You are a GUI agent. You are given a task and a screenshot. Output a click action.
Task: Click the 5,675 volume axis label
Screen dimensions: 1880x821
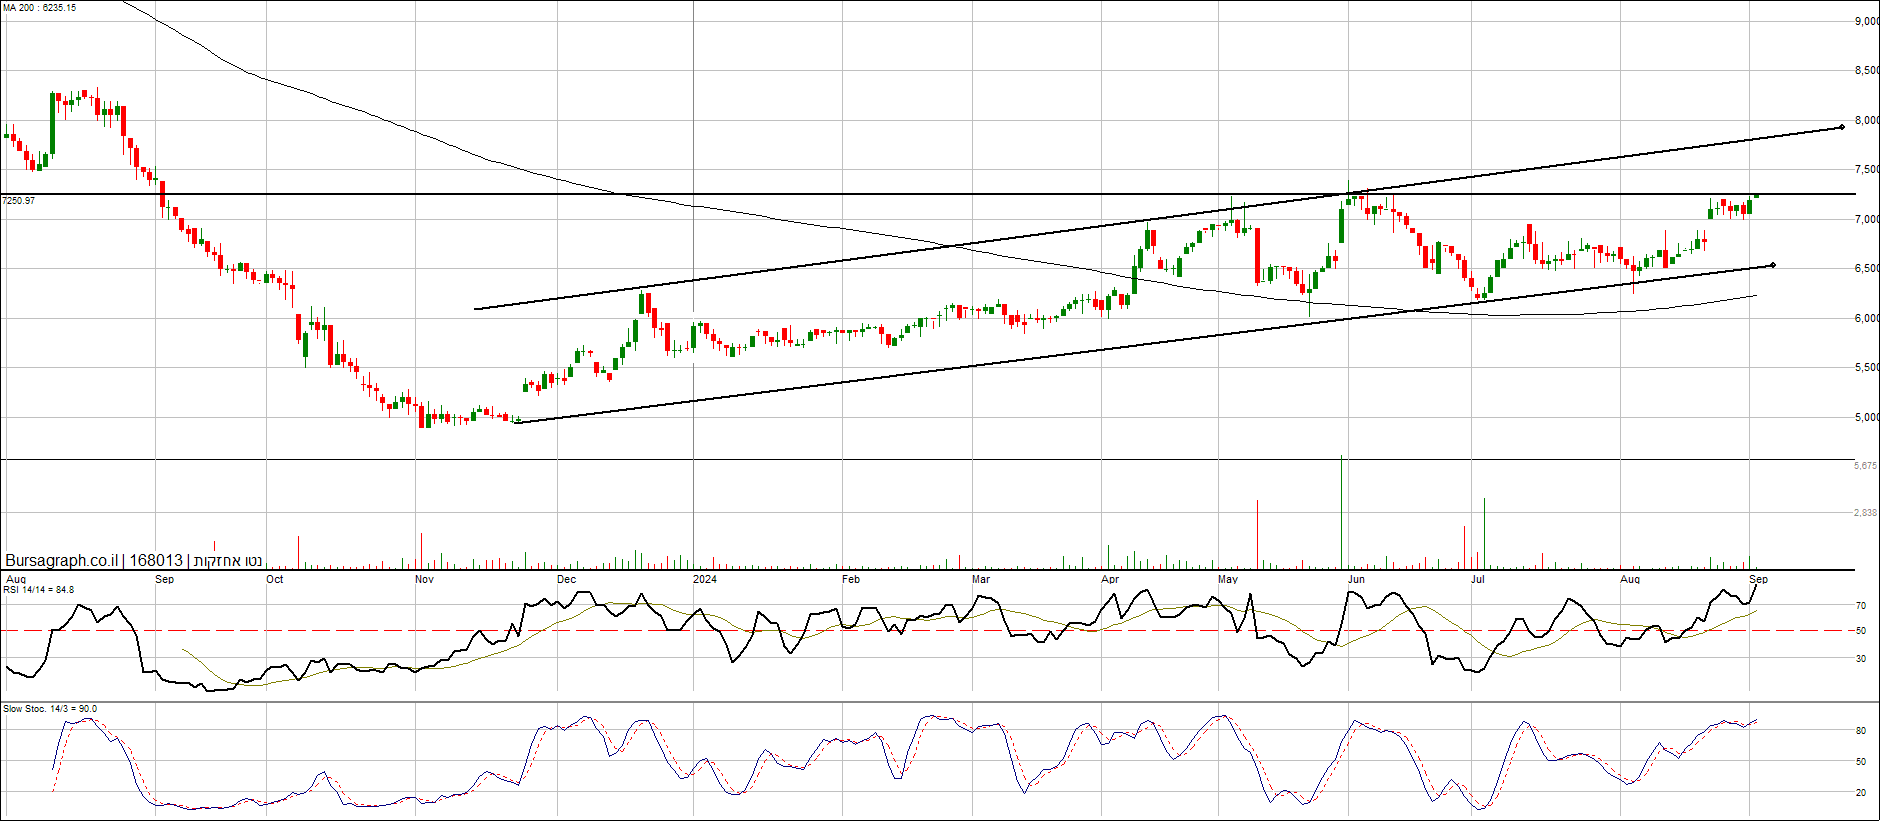(x=1866, y=466)
